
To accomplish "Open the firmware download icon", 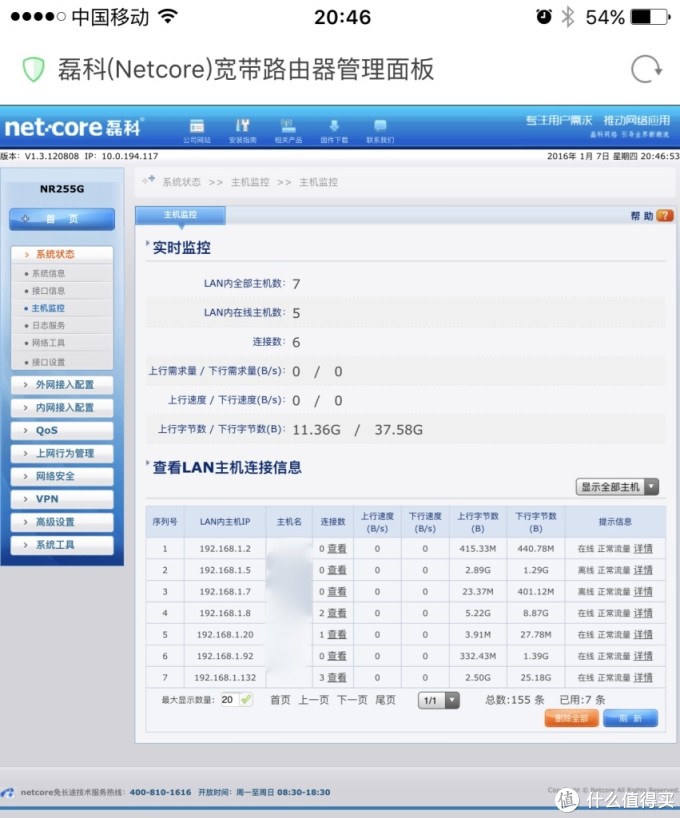I will pyautogui.click(x=334, y=131).
